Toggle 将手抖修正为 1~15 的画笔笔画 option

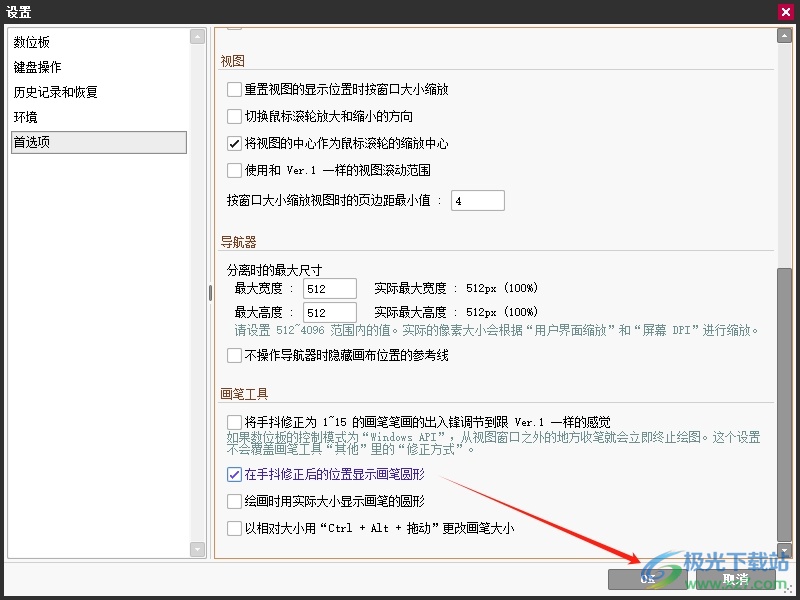[x=234, y=422]
